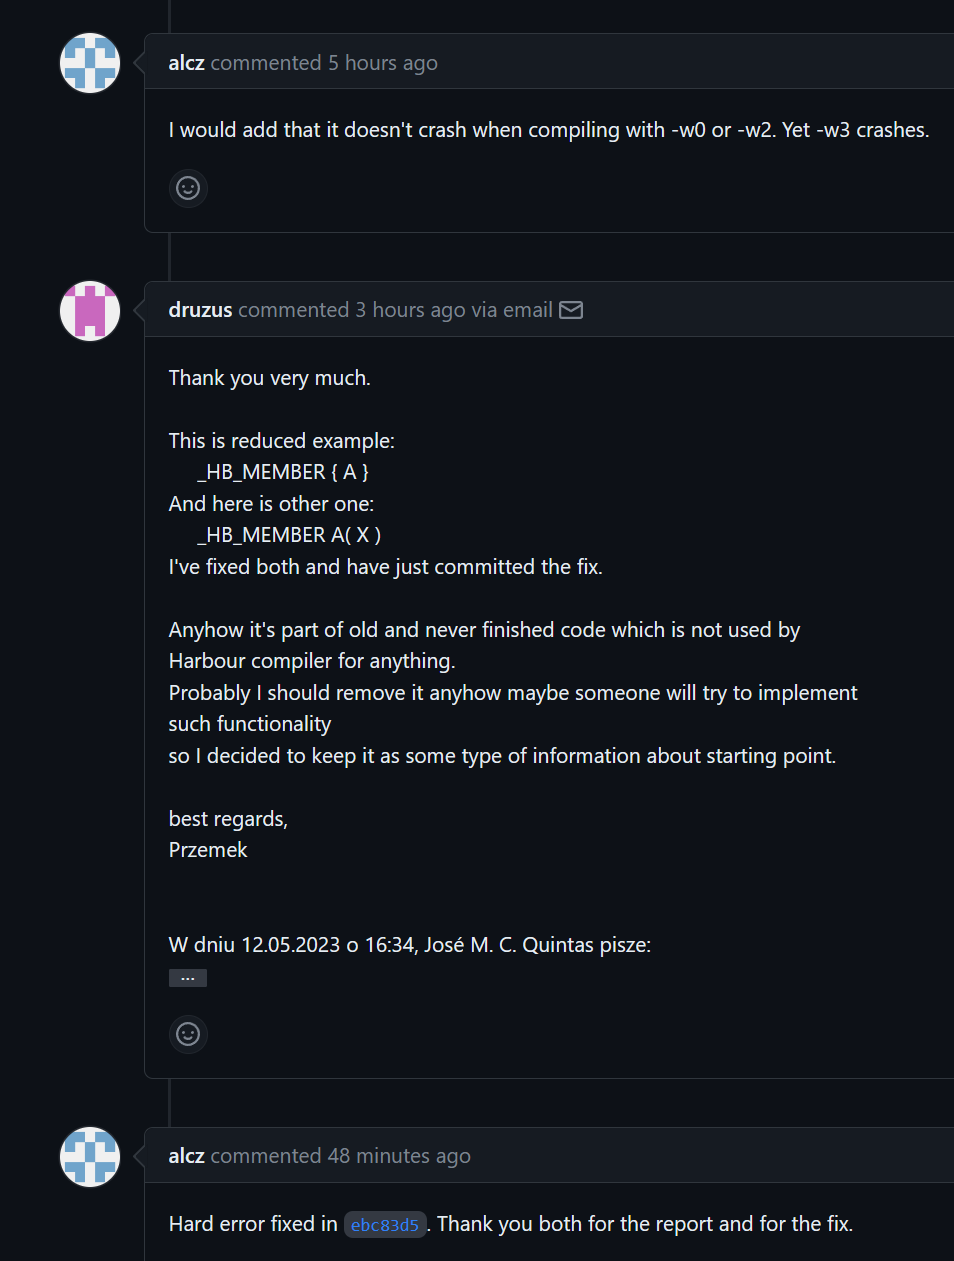The width and height of the screenshot is (954, 1261).
Task: Click druzus's pink avatar
Action: click(x=90, y=311)
